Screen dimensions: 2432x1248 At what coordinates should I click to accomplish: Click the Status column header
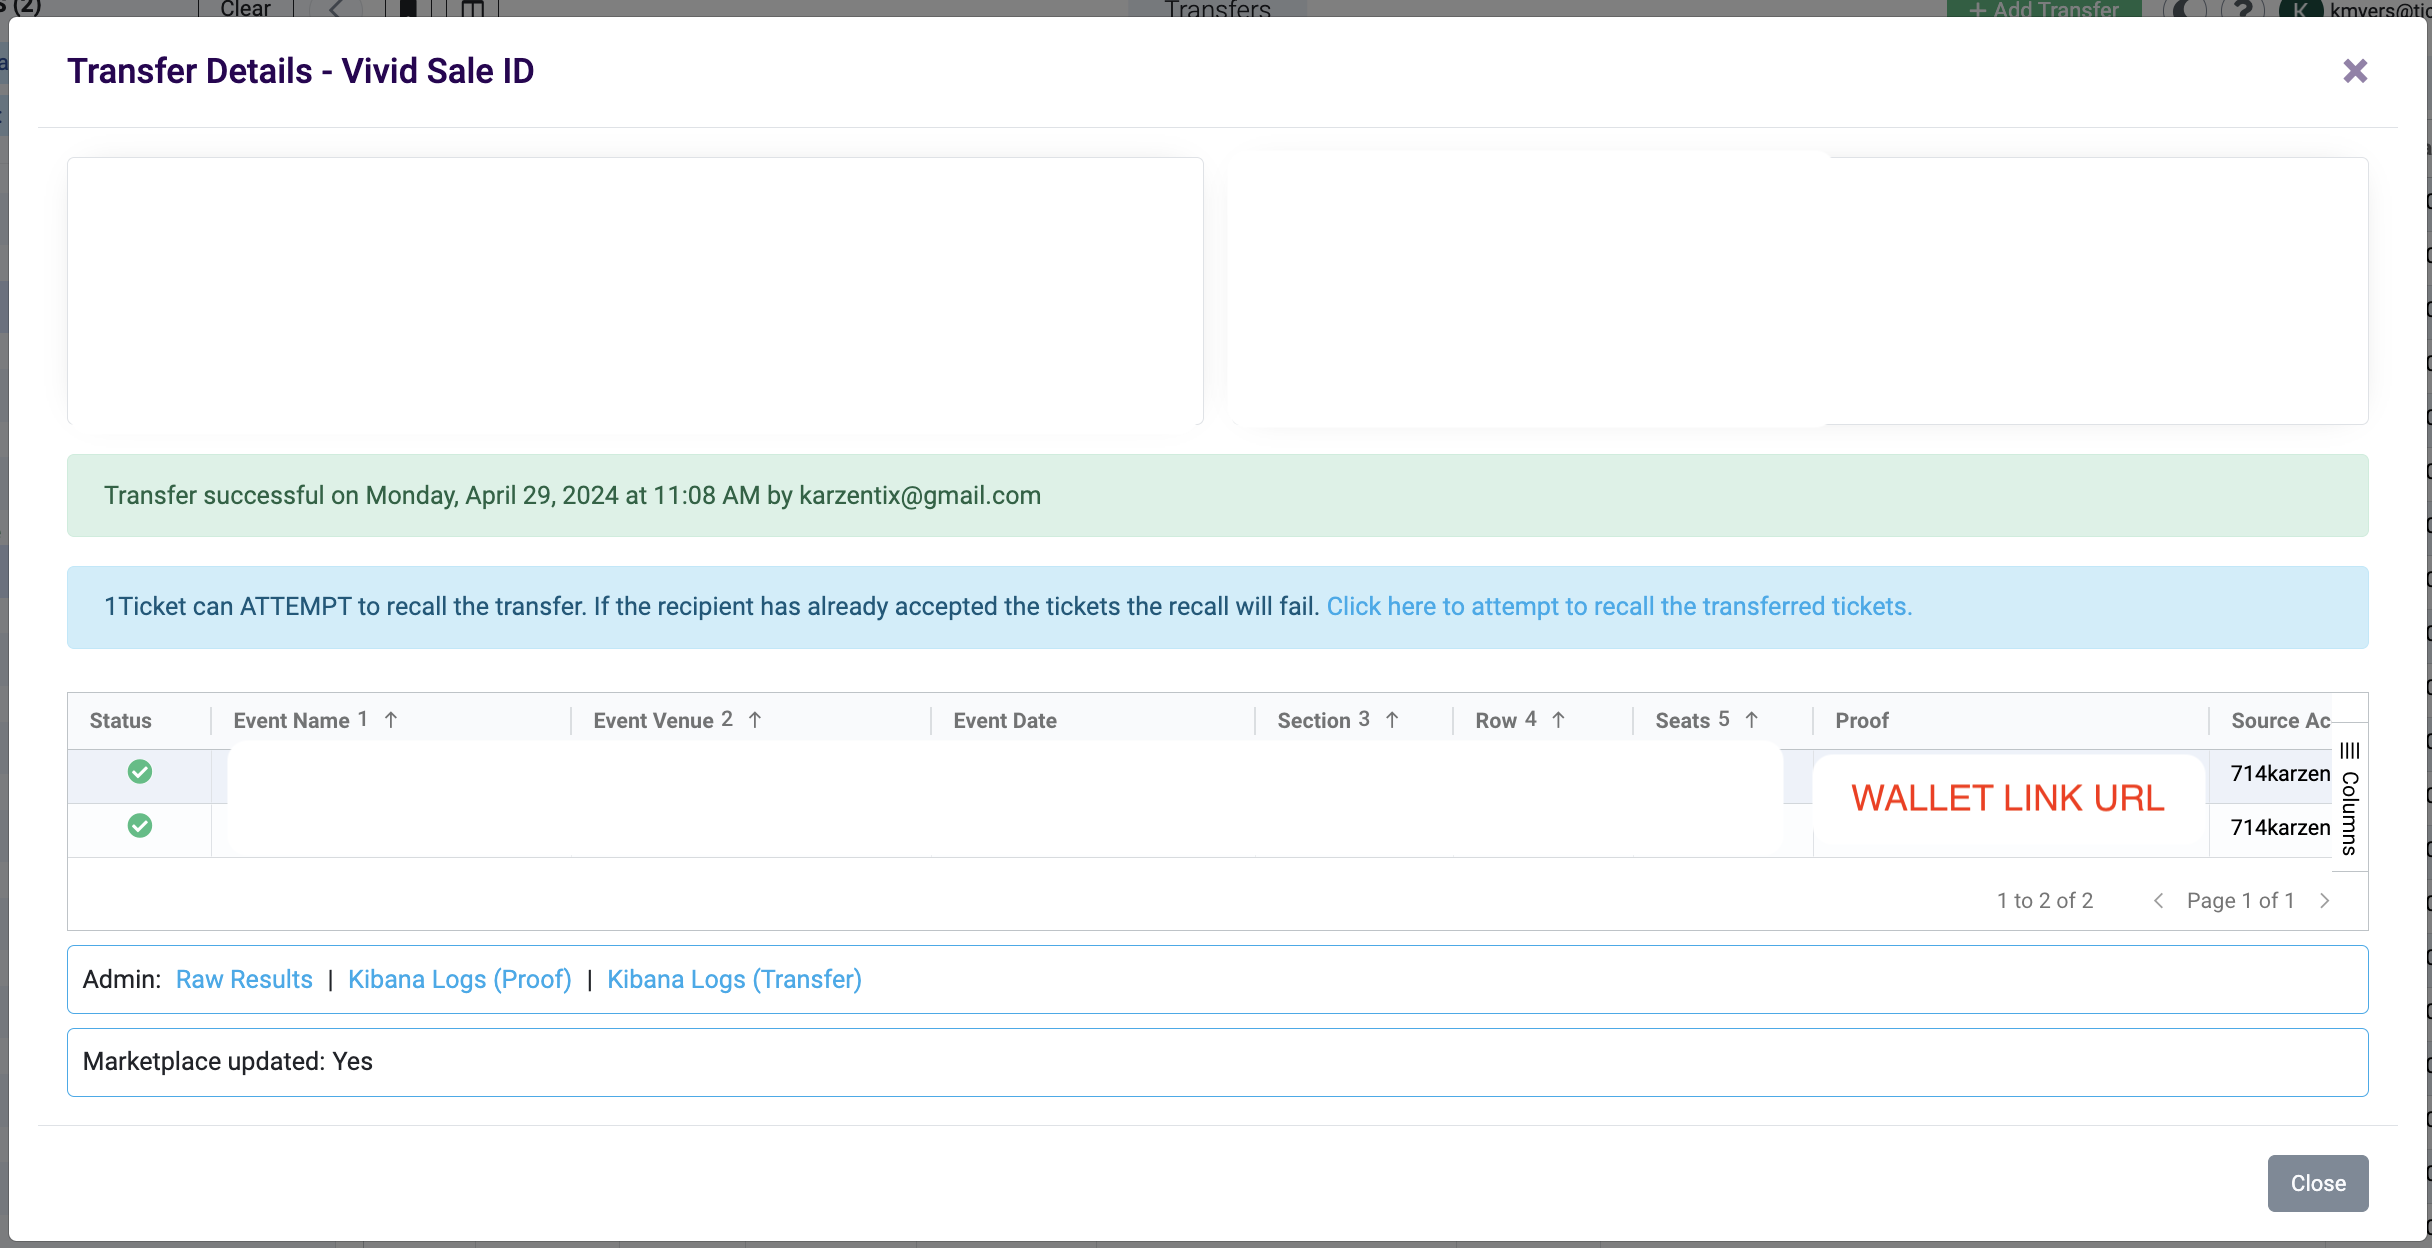tap(120, 721)
